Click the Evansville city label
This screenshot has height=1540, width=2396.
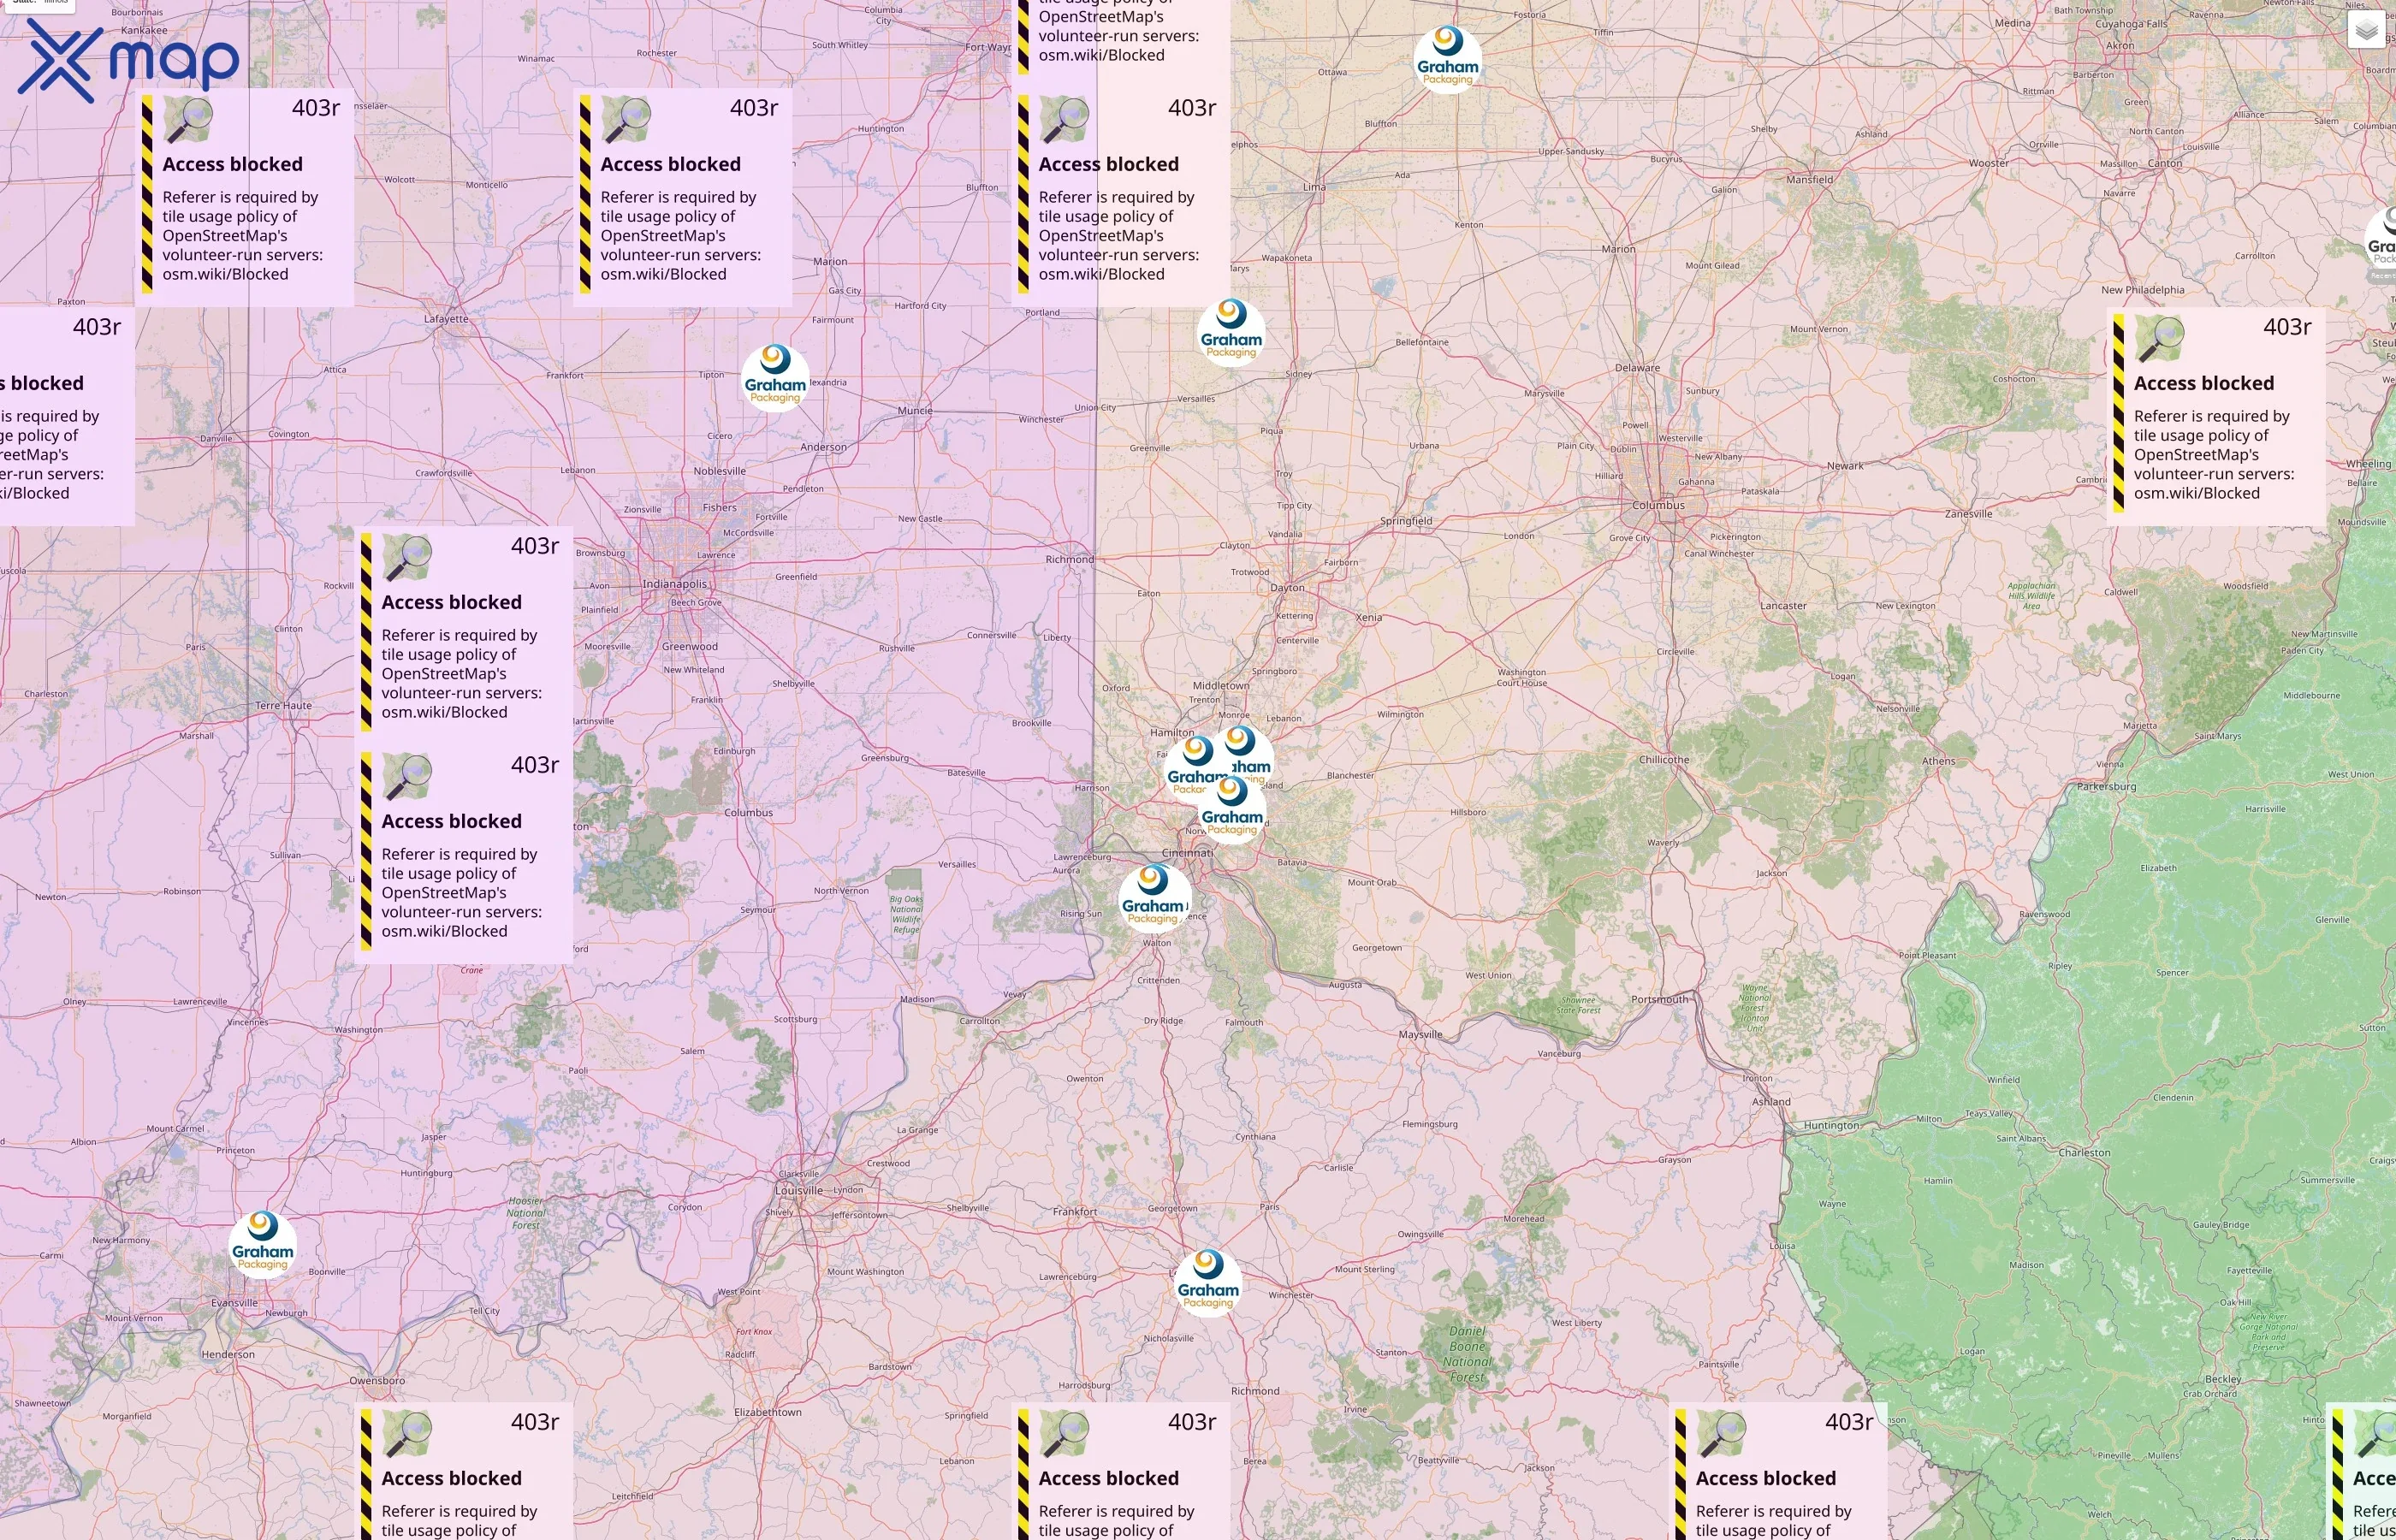click(x=235, y=1303)
